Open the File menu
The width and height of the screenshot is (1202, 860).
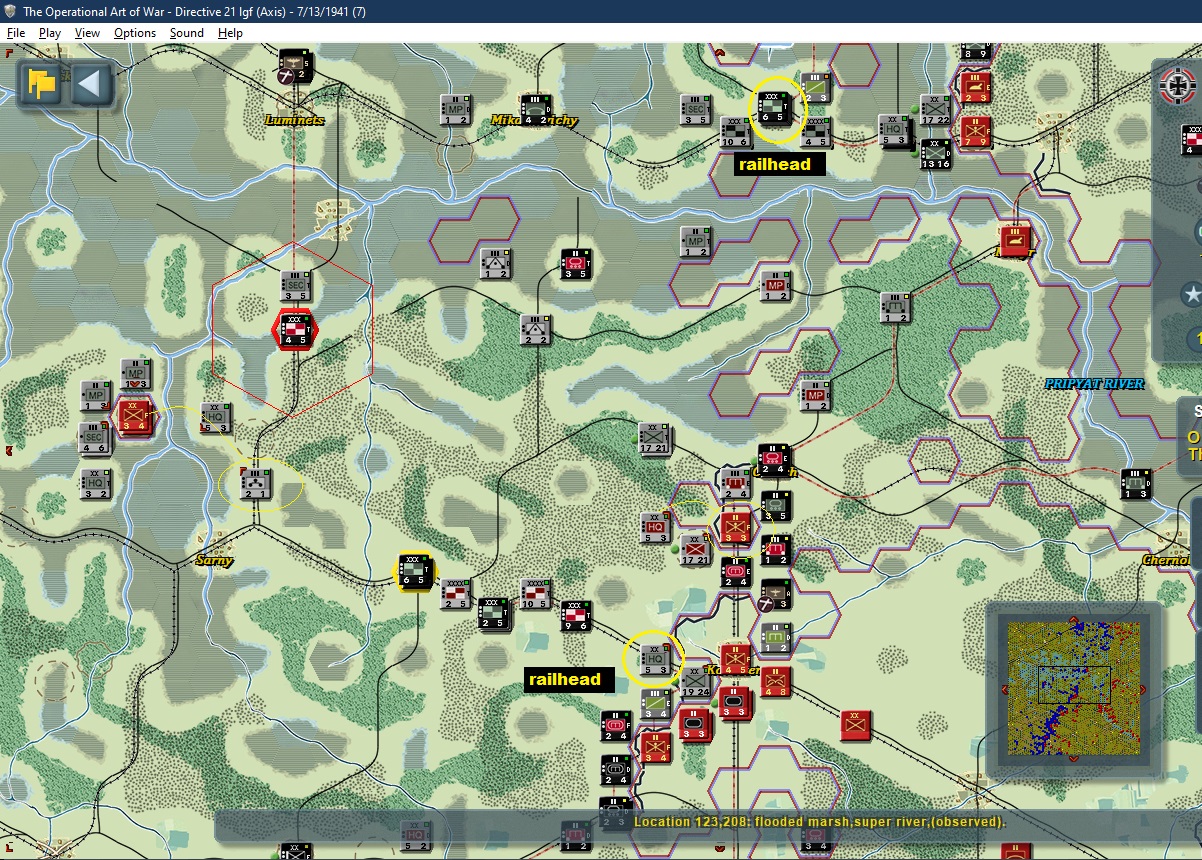pyautogui.click(x=16, y=33)
